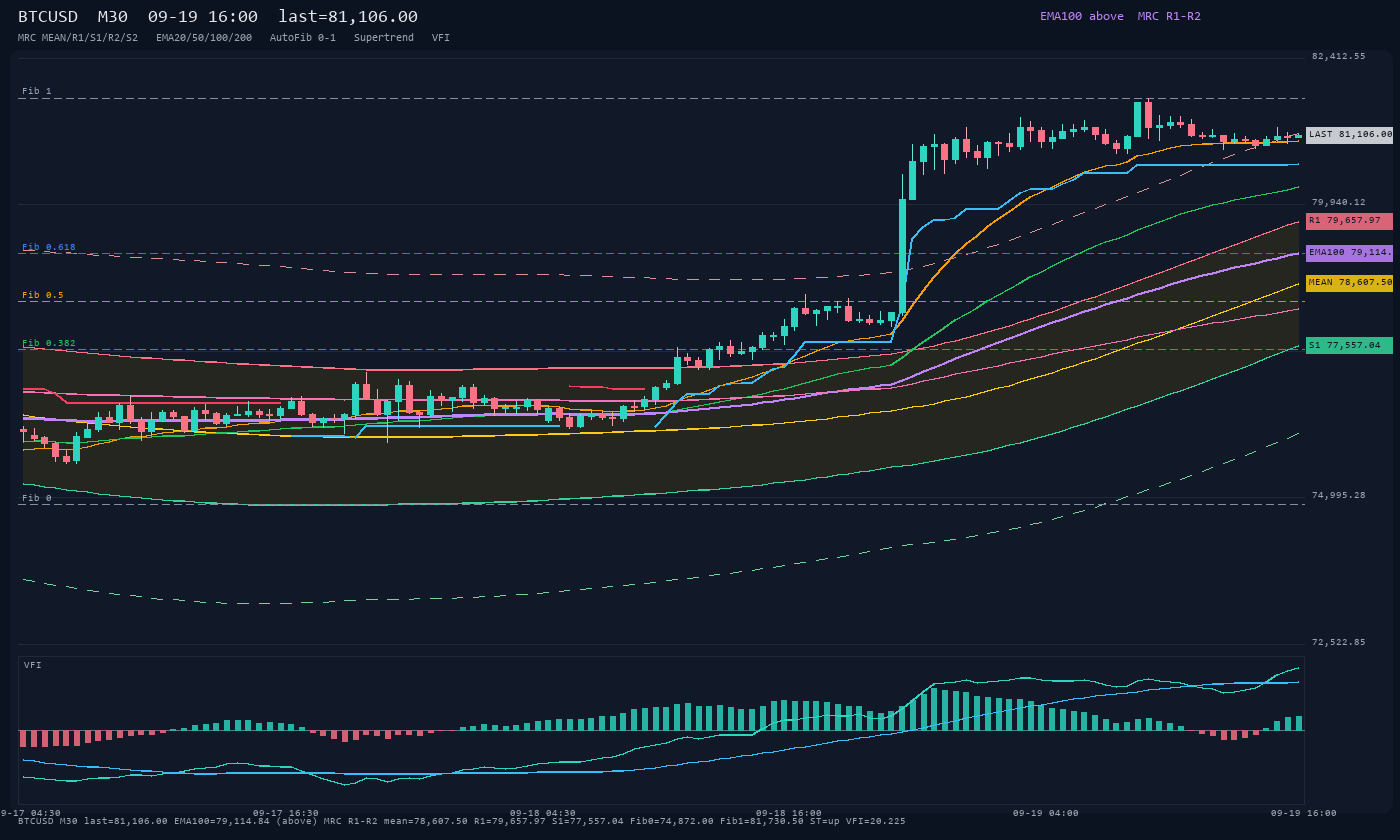Click the Supertrend indicator label
The image size is (1400, 840).
coord(384,38)
